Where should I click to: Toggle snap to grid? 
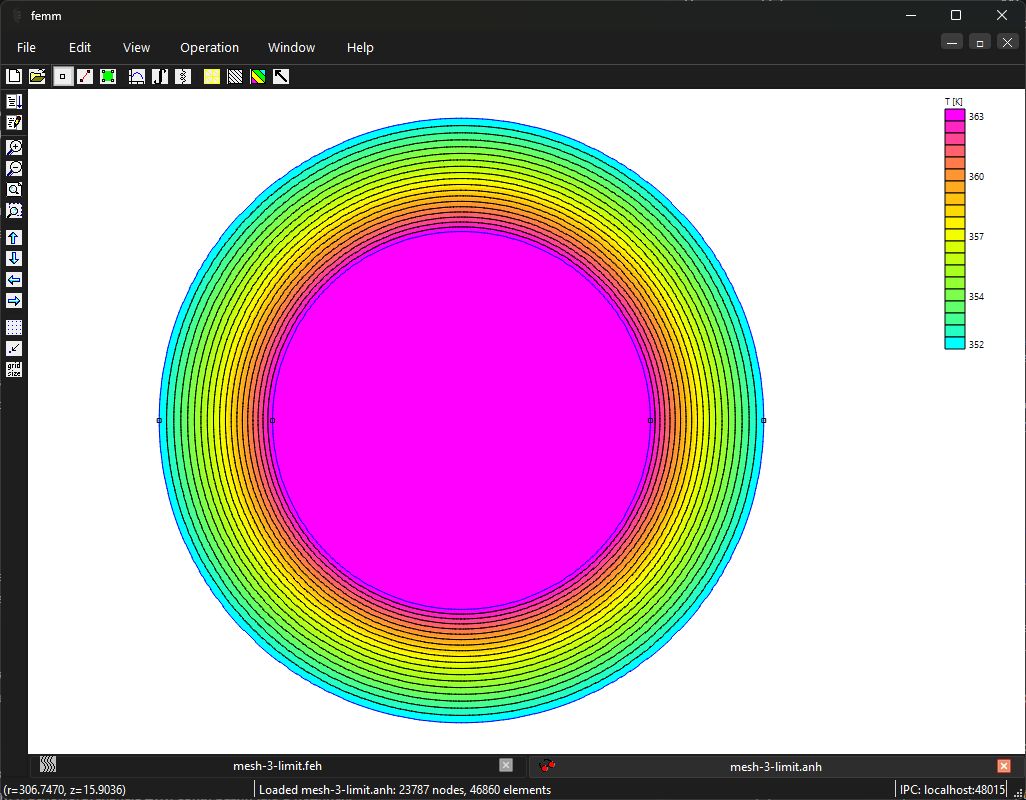[x=14, y=348]
